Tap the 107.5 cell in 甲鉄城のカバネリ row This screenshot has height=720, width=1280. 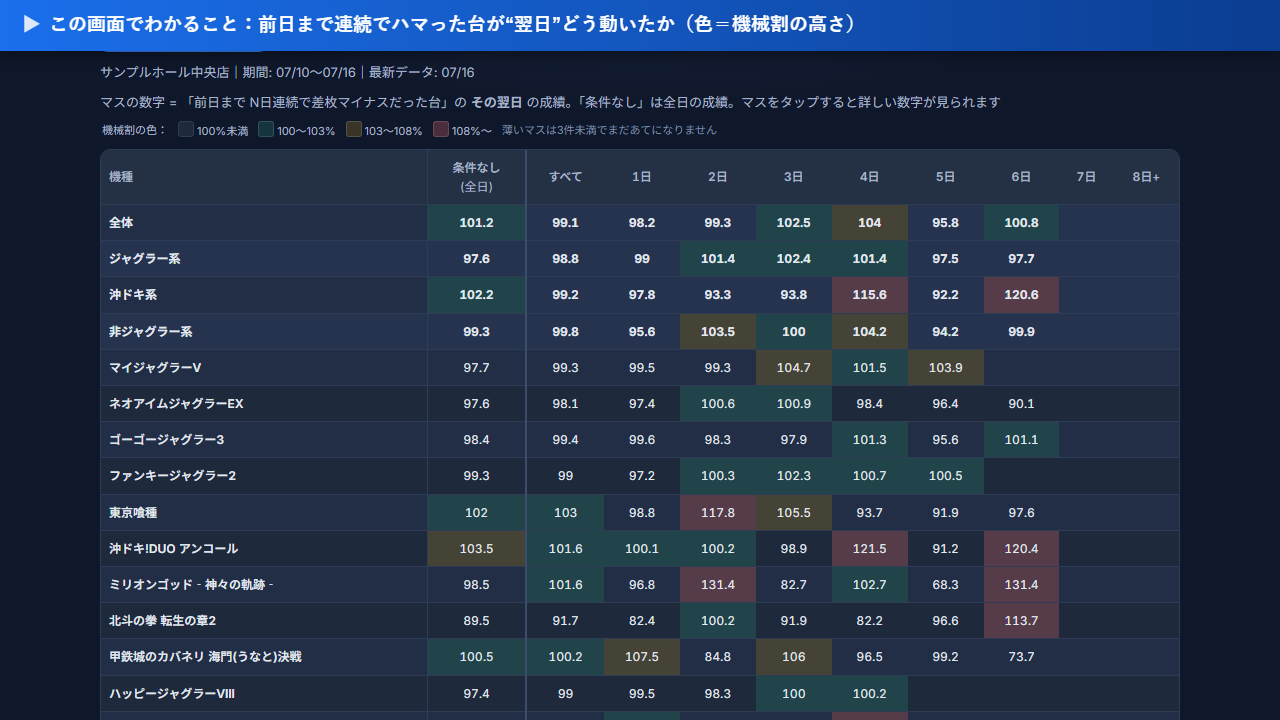click(x=642, y=657)
